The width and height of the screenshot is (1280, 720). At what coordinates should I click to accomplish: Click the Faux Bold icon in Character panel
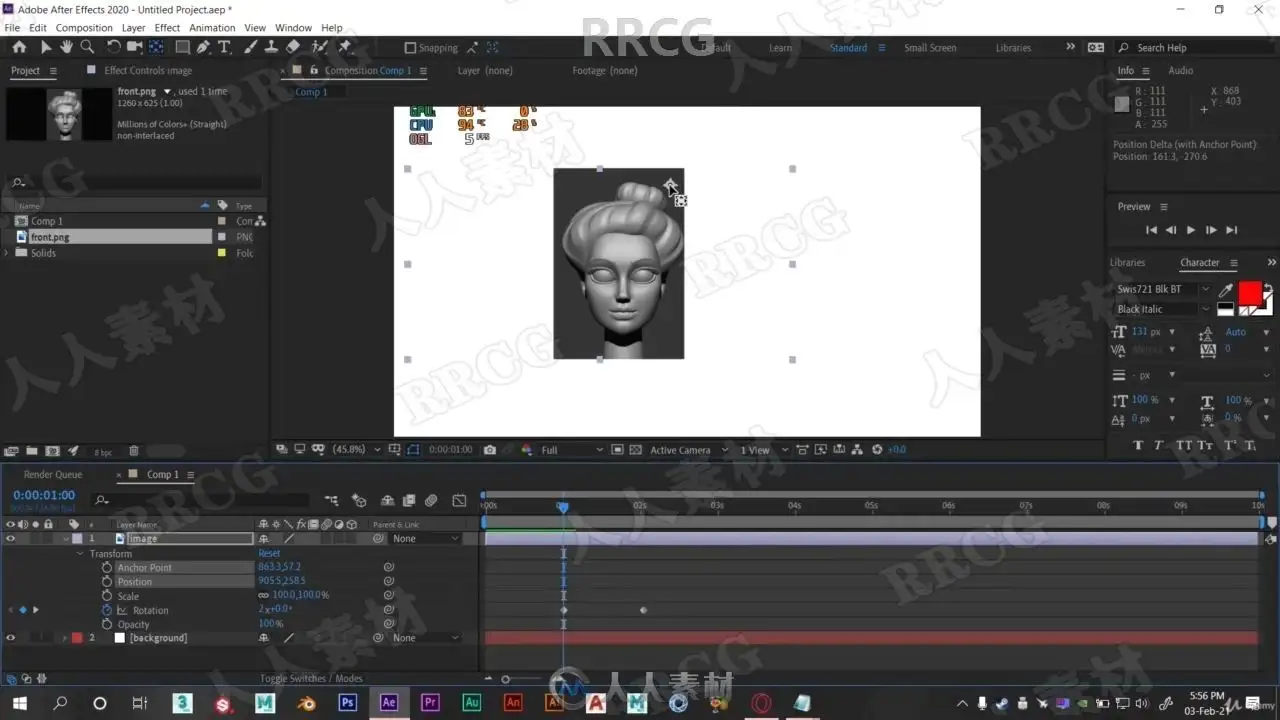tap(1138, 446)
